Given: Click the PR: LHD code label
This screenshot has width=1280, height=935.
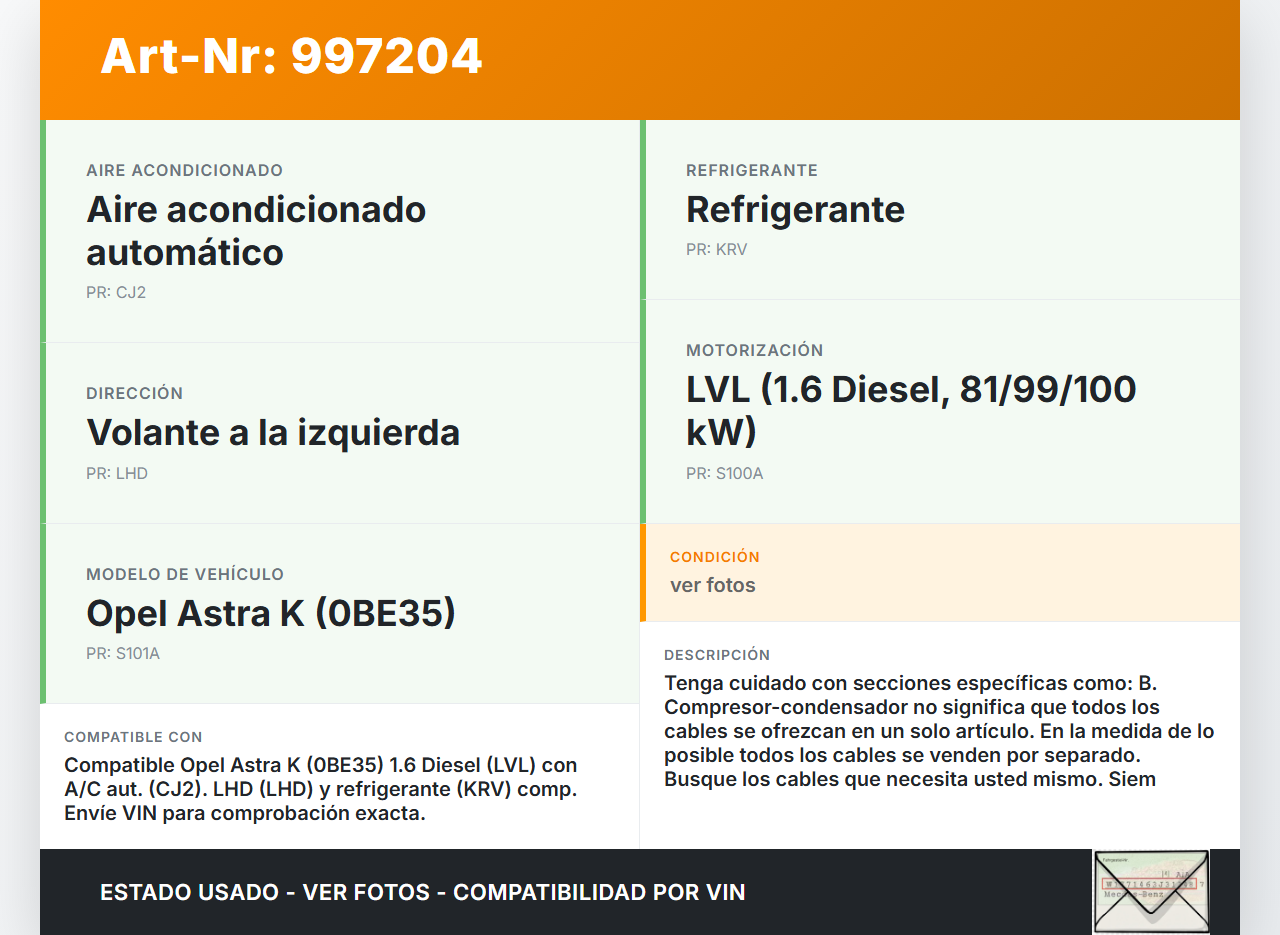Looking at the screenshot, I should pos(117,474).
